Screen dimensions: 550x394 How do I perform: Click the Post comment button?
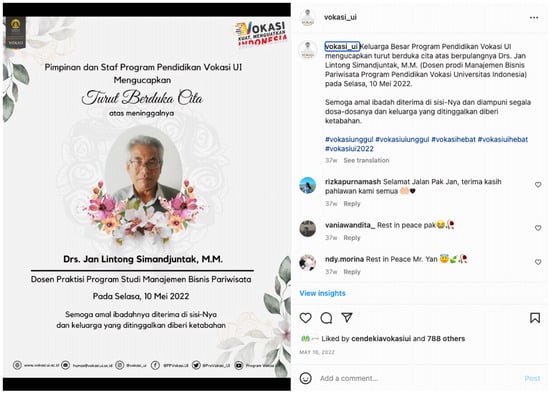(532, 378)
